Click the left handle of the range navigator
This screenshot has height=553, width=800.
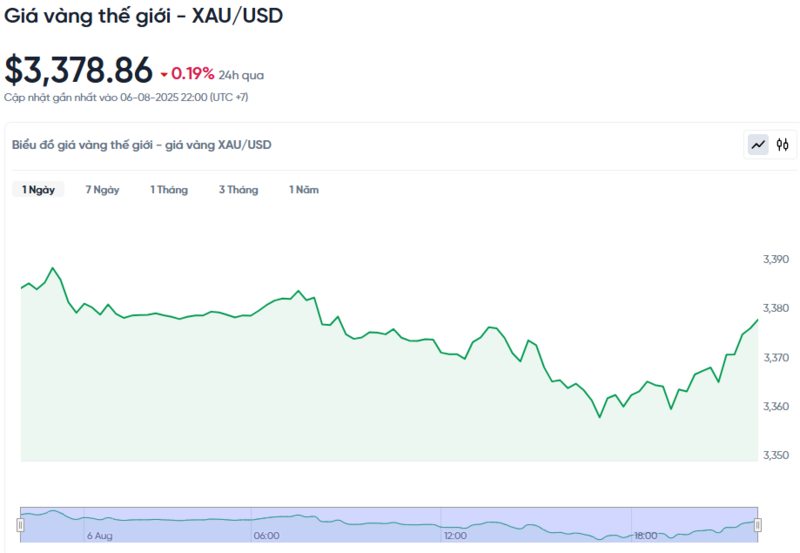coord(20,525)
